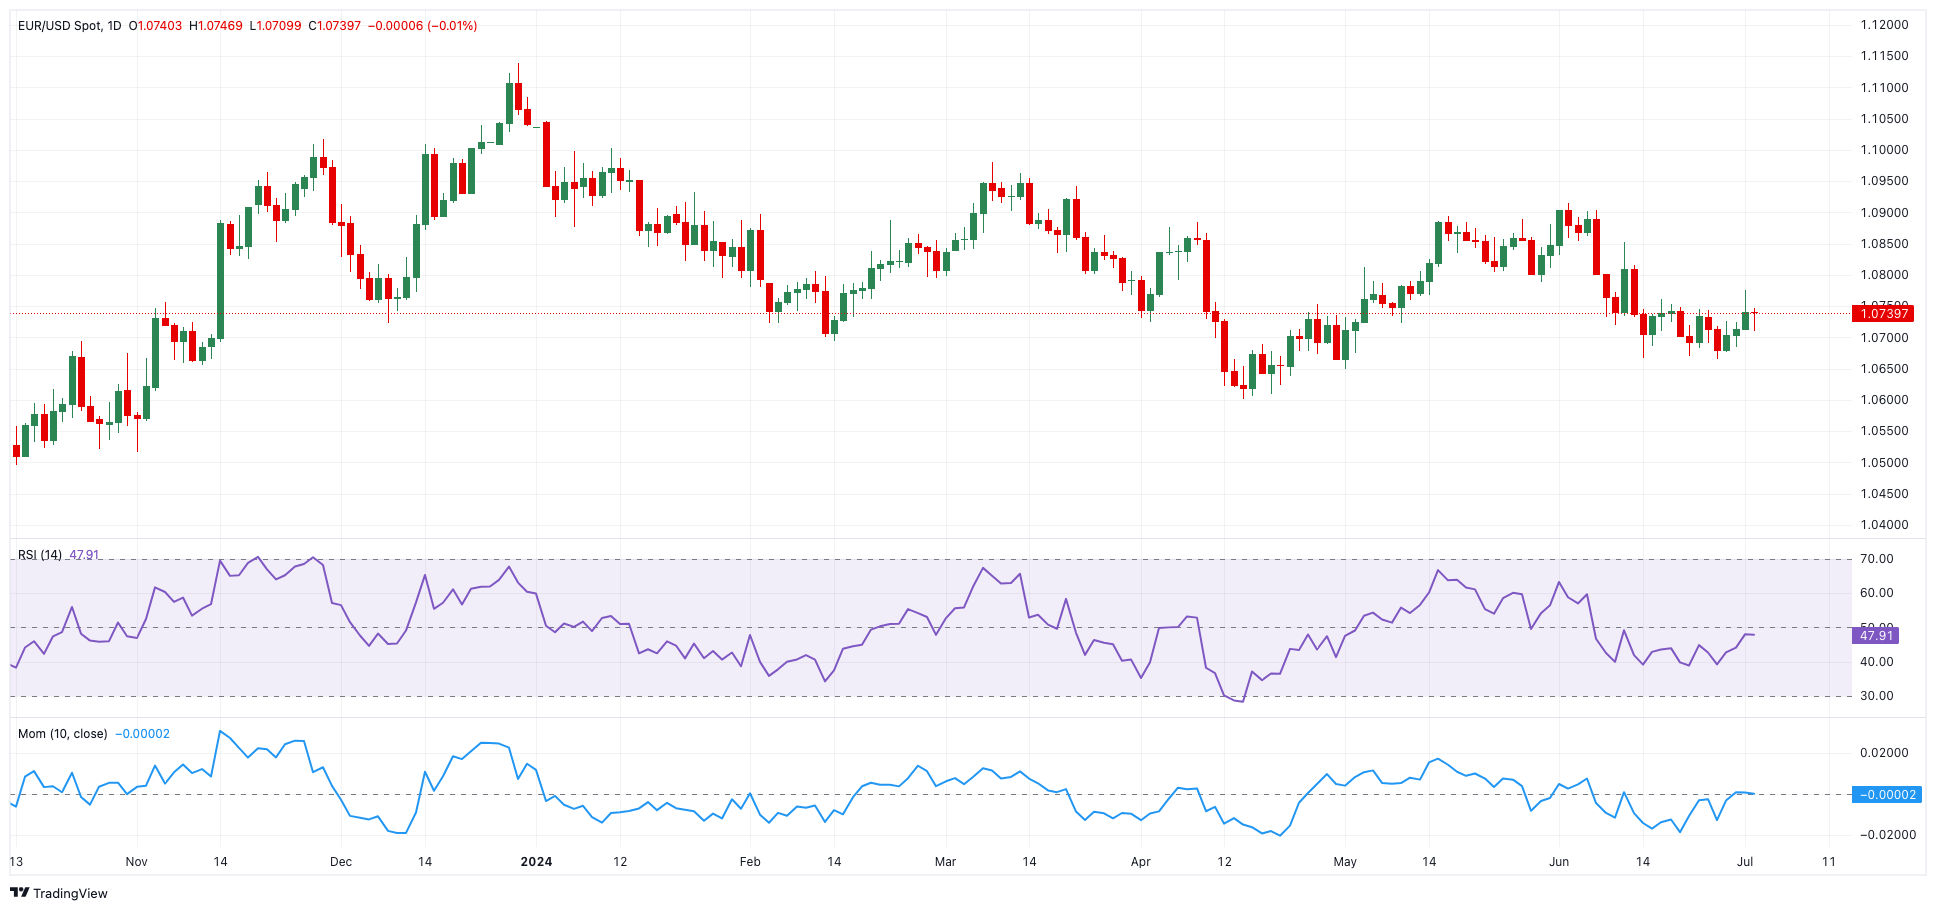Click the 1.04000 price scale label
The image size is (1936, 910).
[1884, 525]
